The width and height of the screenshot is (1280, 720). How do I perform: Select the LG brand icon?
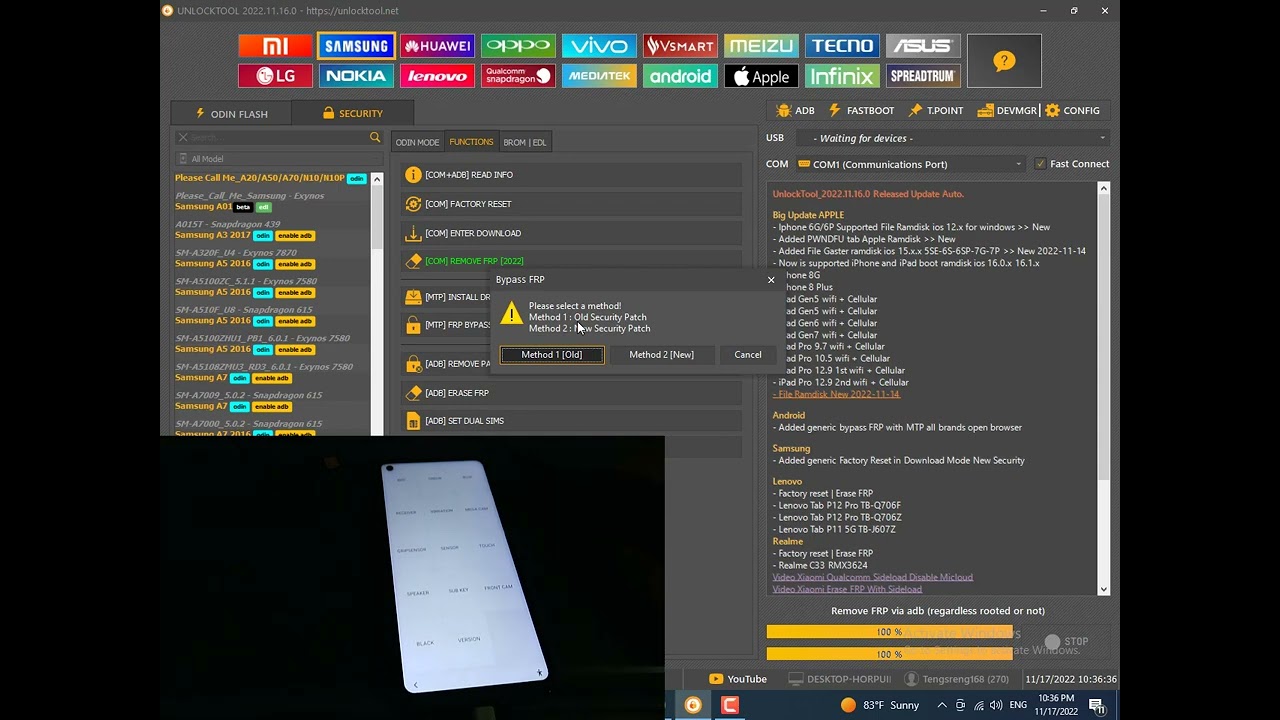[275, 76]
